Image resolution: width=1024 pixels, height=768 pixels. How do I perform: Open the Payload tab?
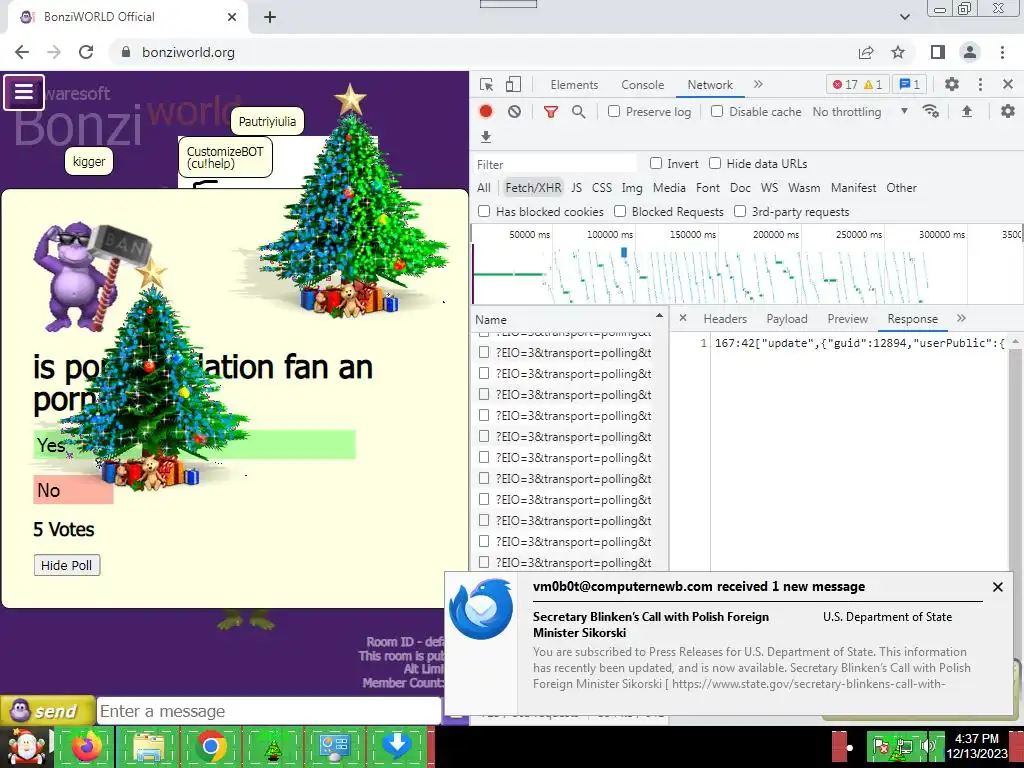click(787, 319)
